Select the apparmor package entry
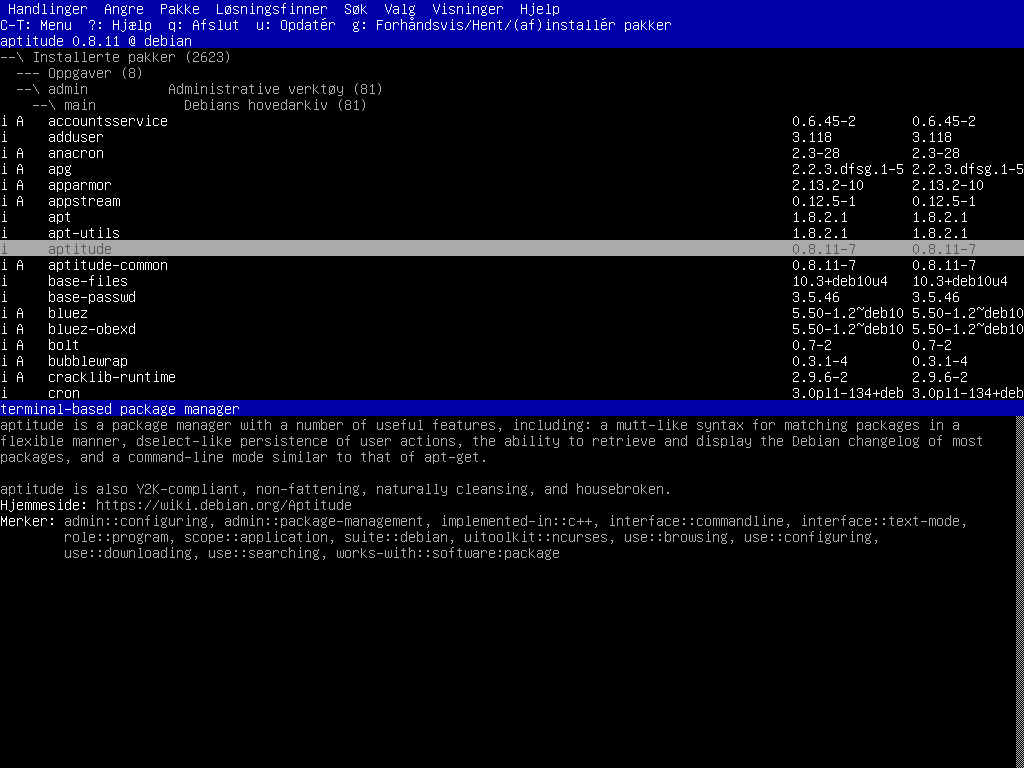The width and height of the screenshot is (1024, 768). 80,185
